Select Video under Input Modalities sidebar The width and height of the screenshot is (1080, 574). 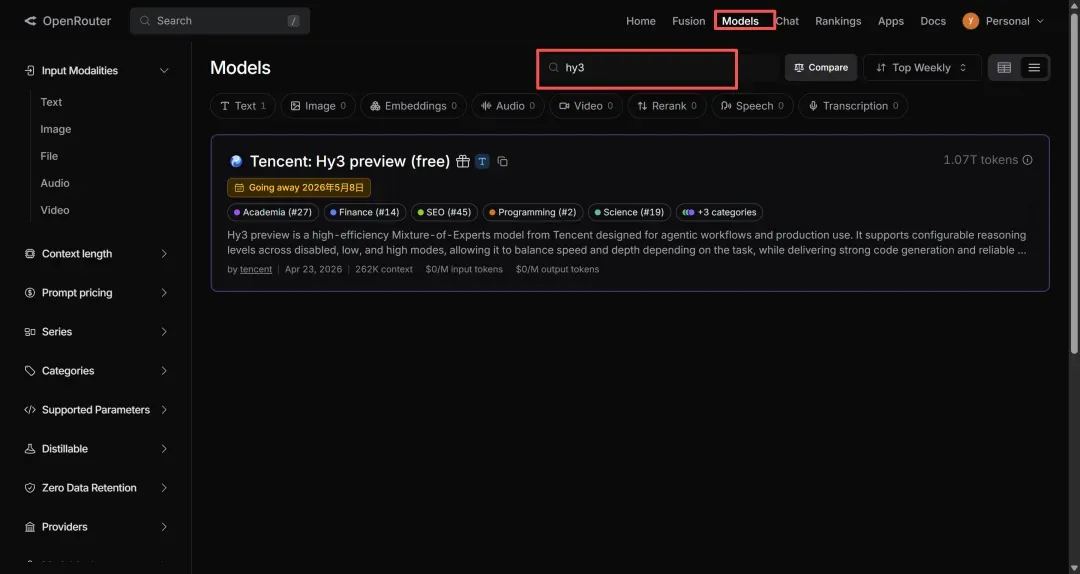coord(55,210)
